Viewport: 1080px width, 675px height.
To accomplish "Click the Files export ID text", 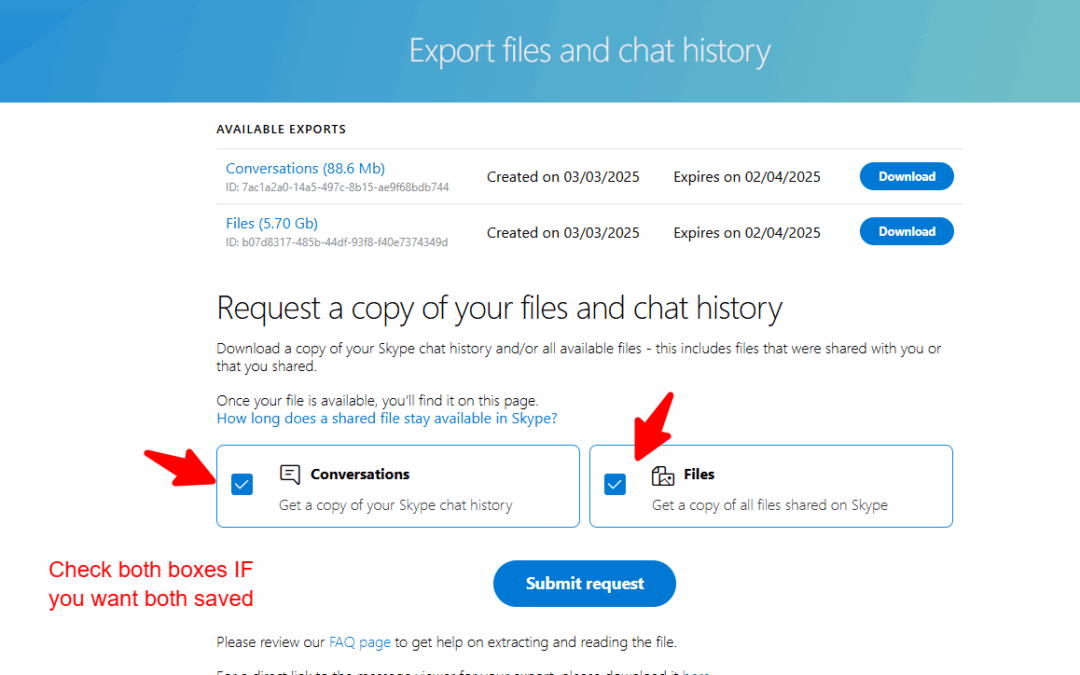I will click(337, 242).
